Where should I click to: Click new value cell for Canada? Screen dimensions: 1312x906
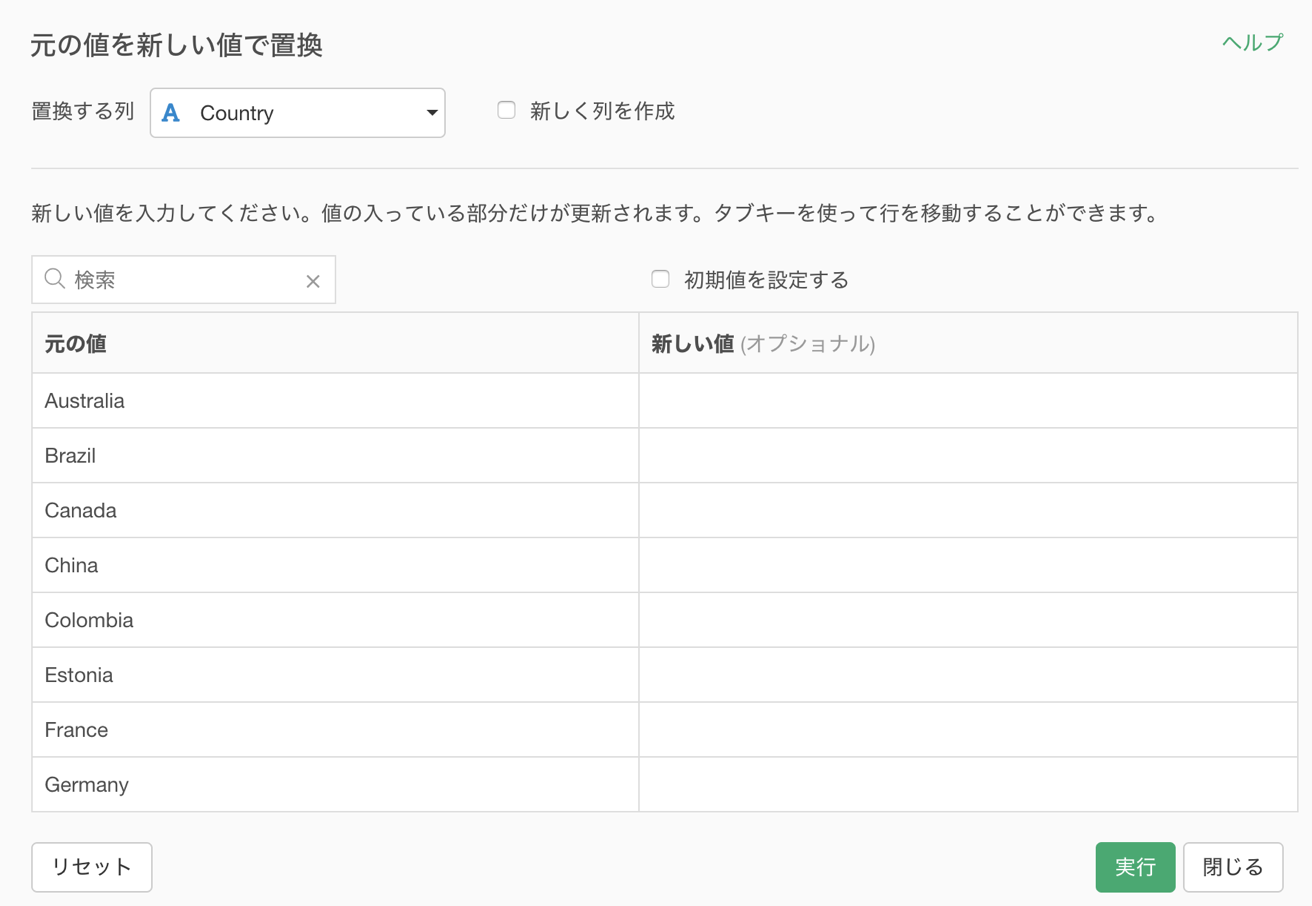point(968,511)
